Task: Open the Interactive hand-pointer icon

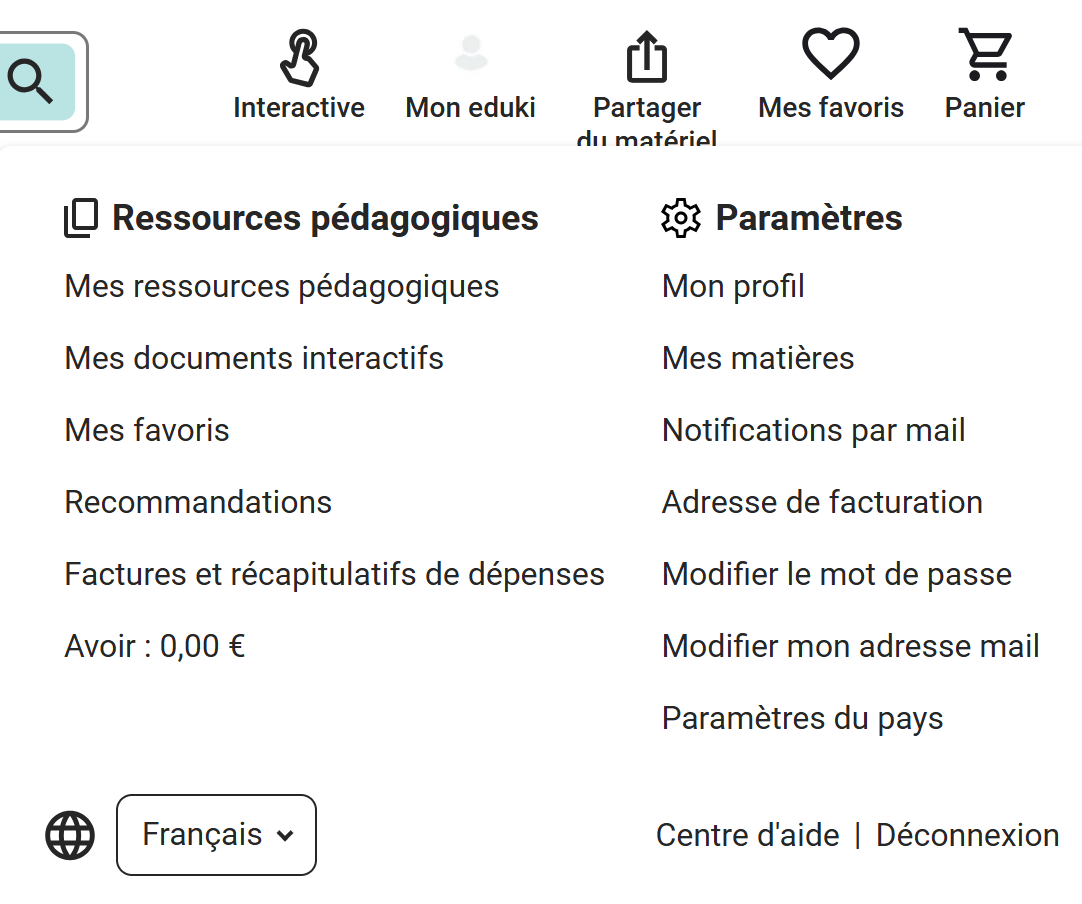Action: tap(298, 57)
